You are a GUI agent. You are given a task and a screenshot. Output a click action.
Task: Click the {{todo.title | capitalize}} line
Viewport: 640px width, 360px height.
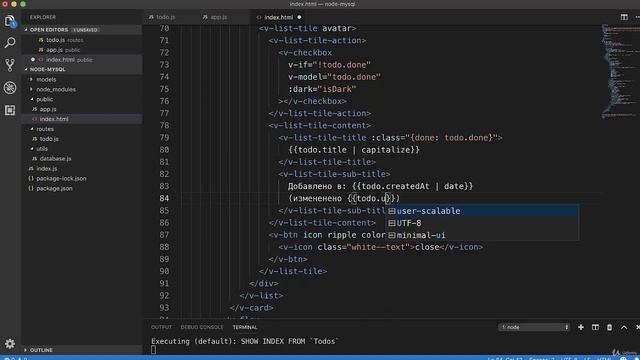pos(354,150)
